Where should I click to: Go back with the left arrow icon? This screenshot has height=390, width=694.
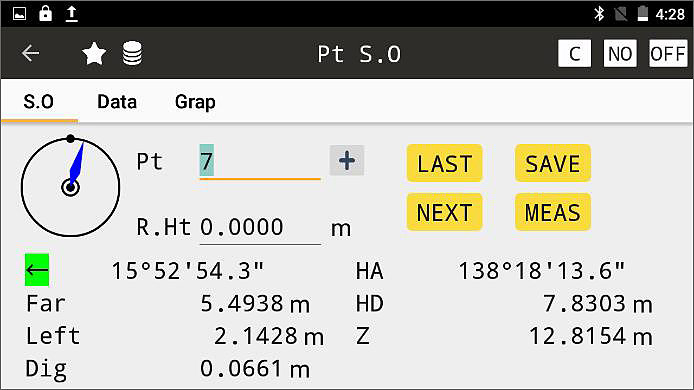31,54
